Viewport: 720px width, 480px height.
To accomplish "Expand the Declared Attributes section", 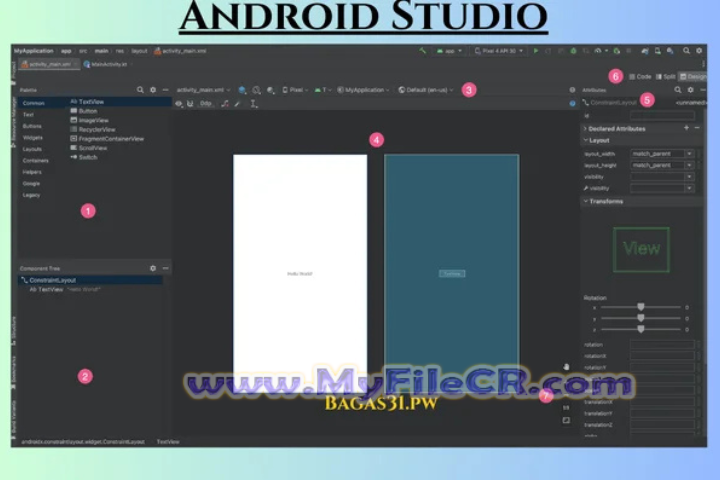I will point(585,129).
